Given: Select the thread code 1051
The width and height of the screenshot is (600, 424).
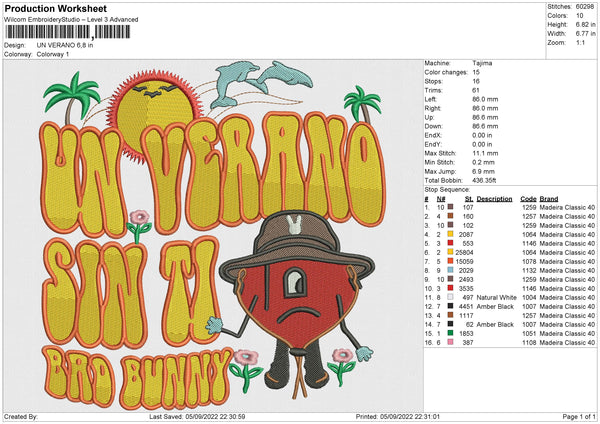Looking at the screenshot, I should pos(529,334).
